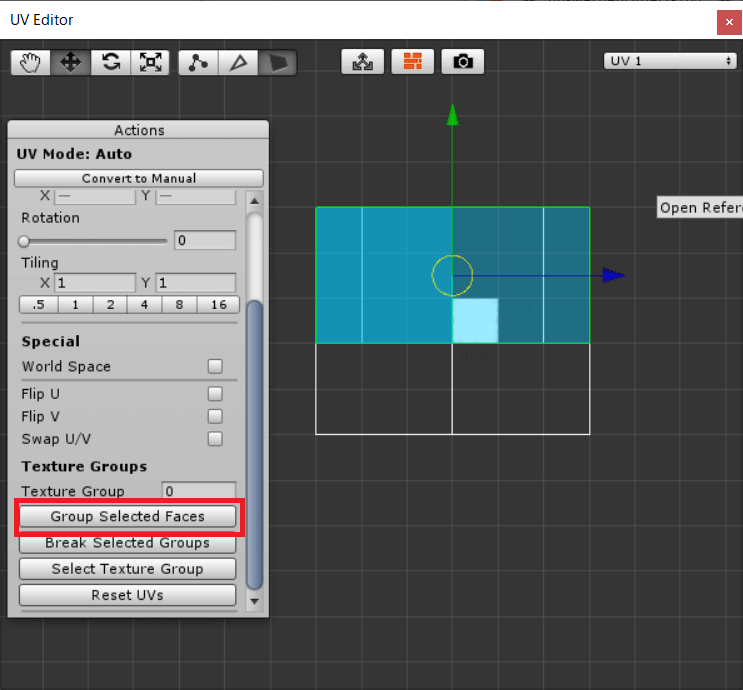Click Break Selected Groups button
The width and height of the screenshot is (743, 690).
[127, 543]
